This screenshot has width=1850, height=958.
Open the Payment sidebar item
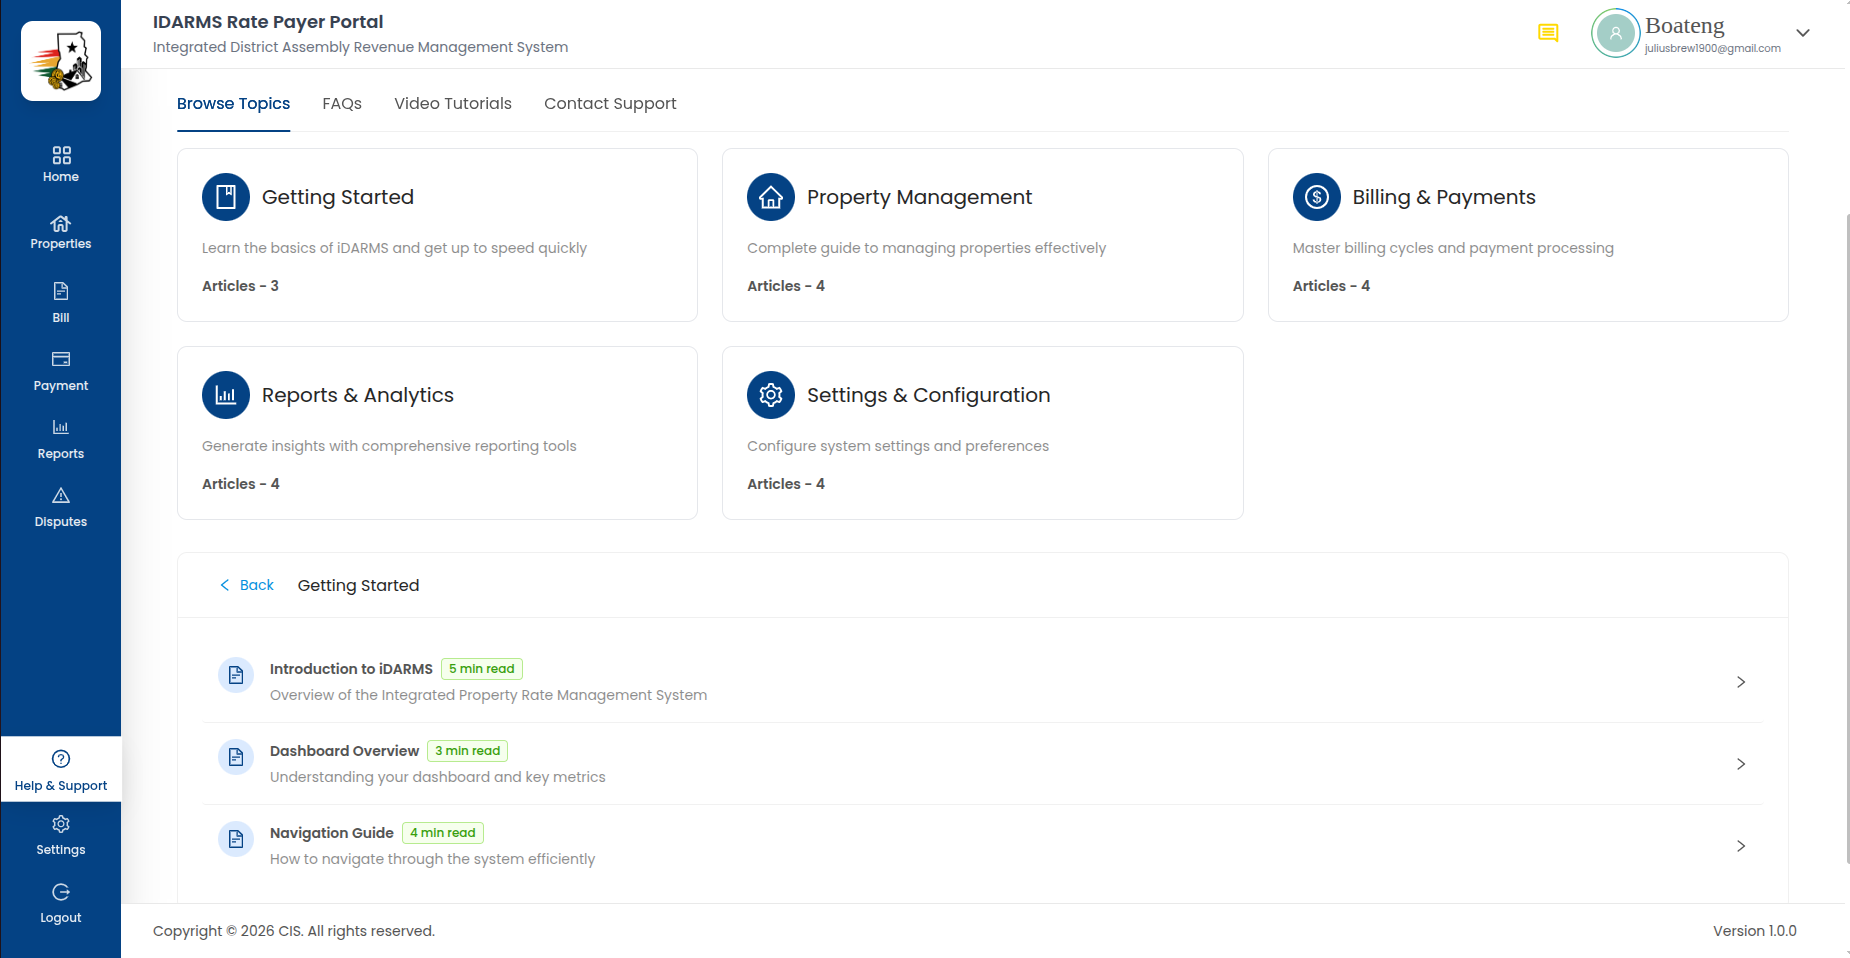(61, 371)
